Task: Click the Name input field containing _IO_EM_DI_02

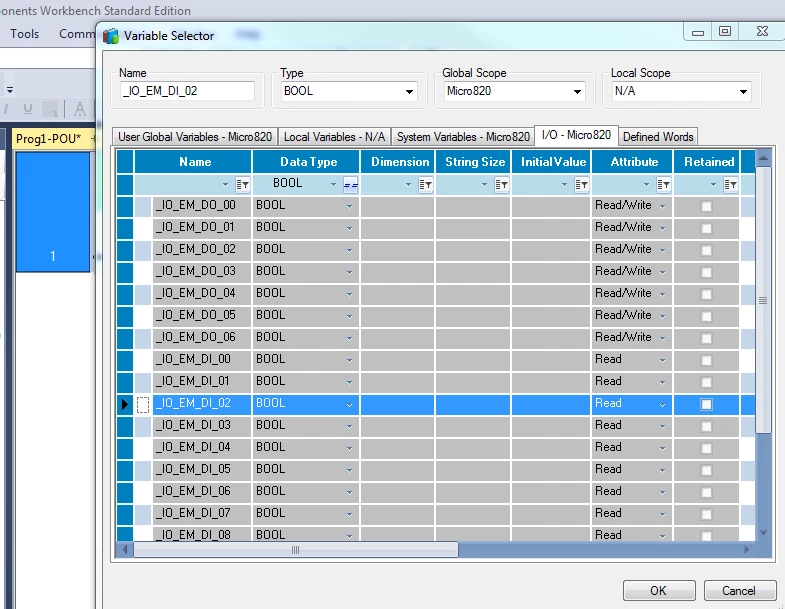Action: (187, 91)
